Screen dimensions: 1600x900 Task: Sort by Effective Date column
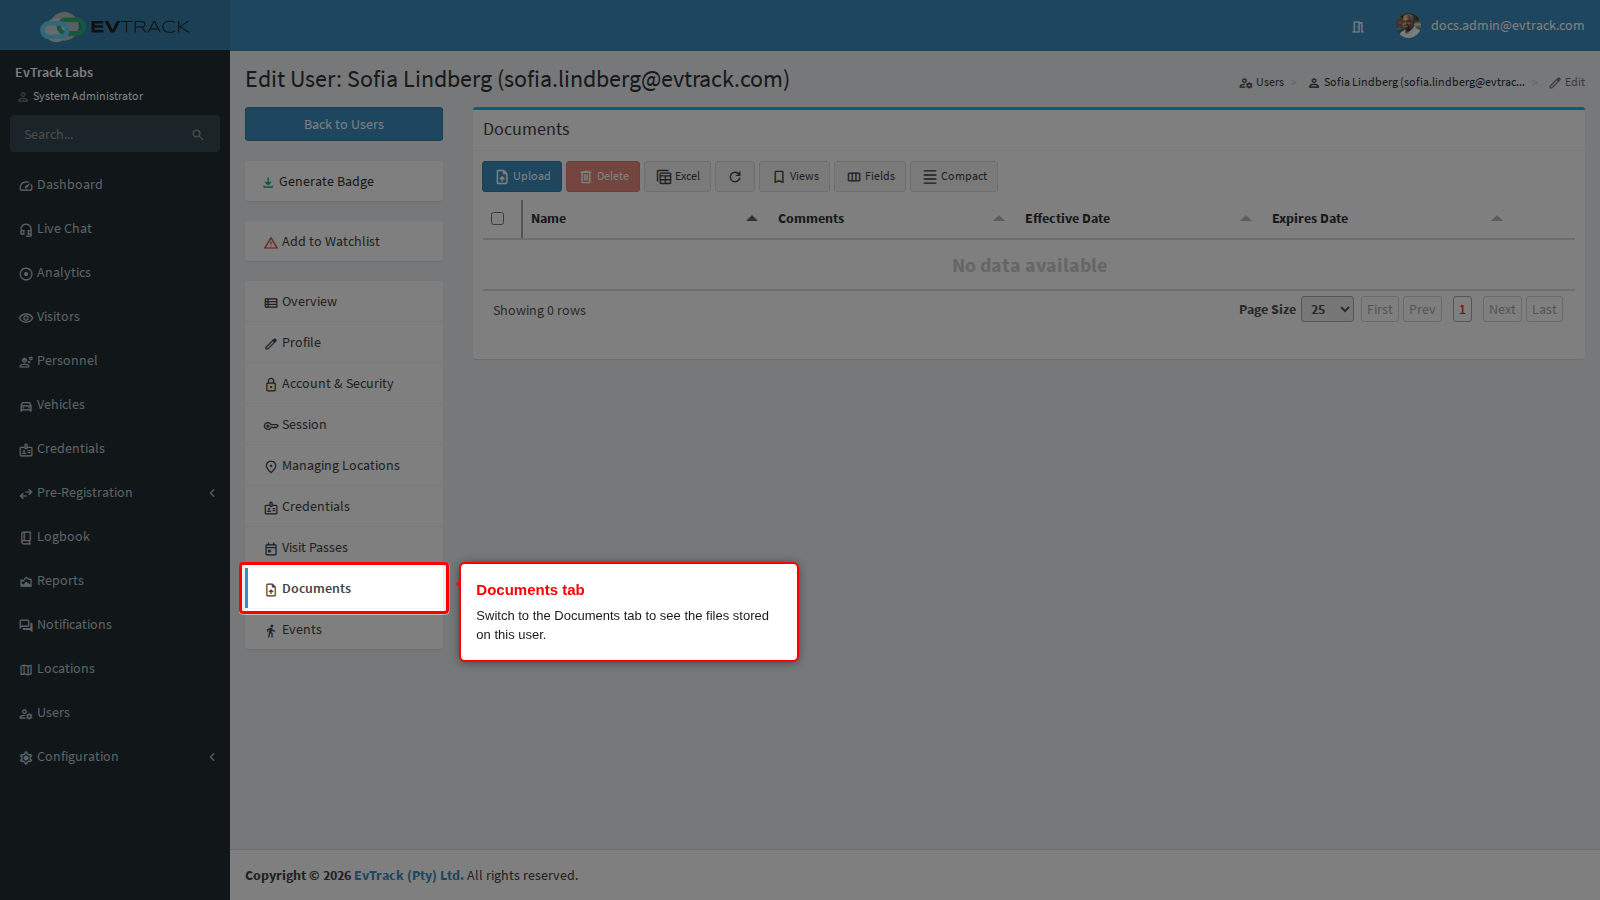[x=1138, y=218]
